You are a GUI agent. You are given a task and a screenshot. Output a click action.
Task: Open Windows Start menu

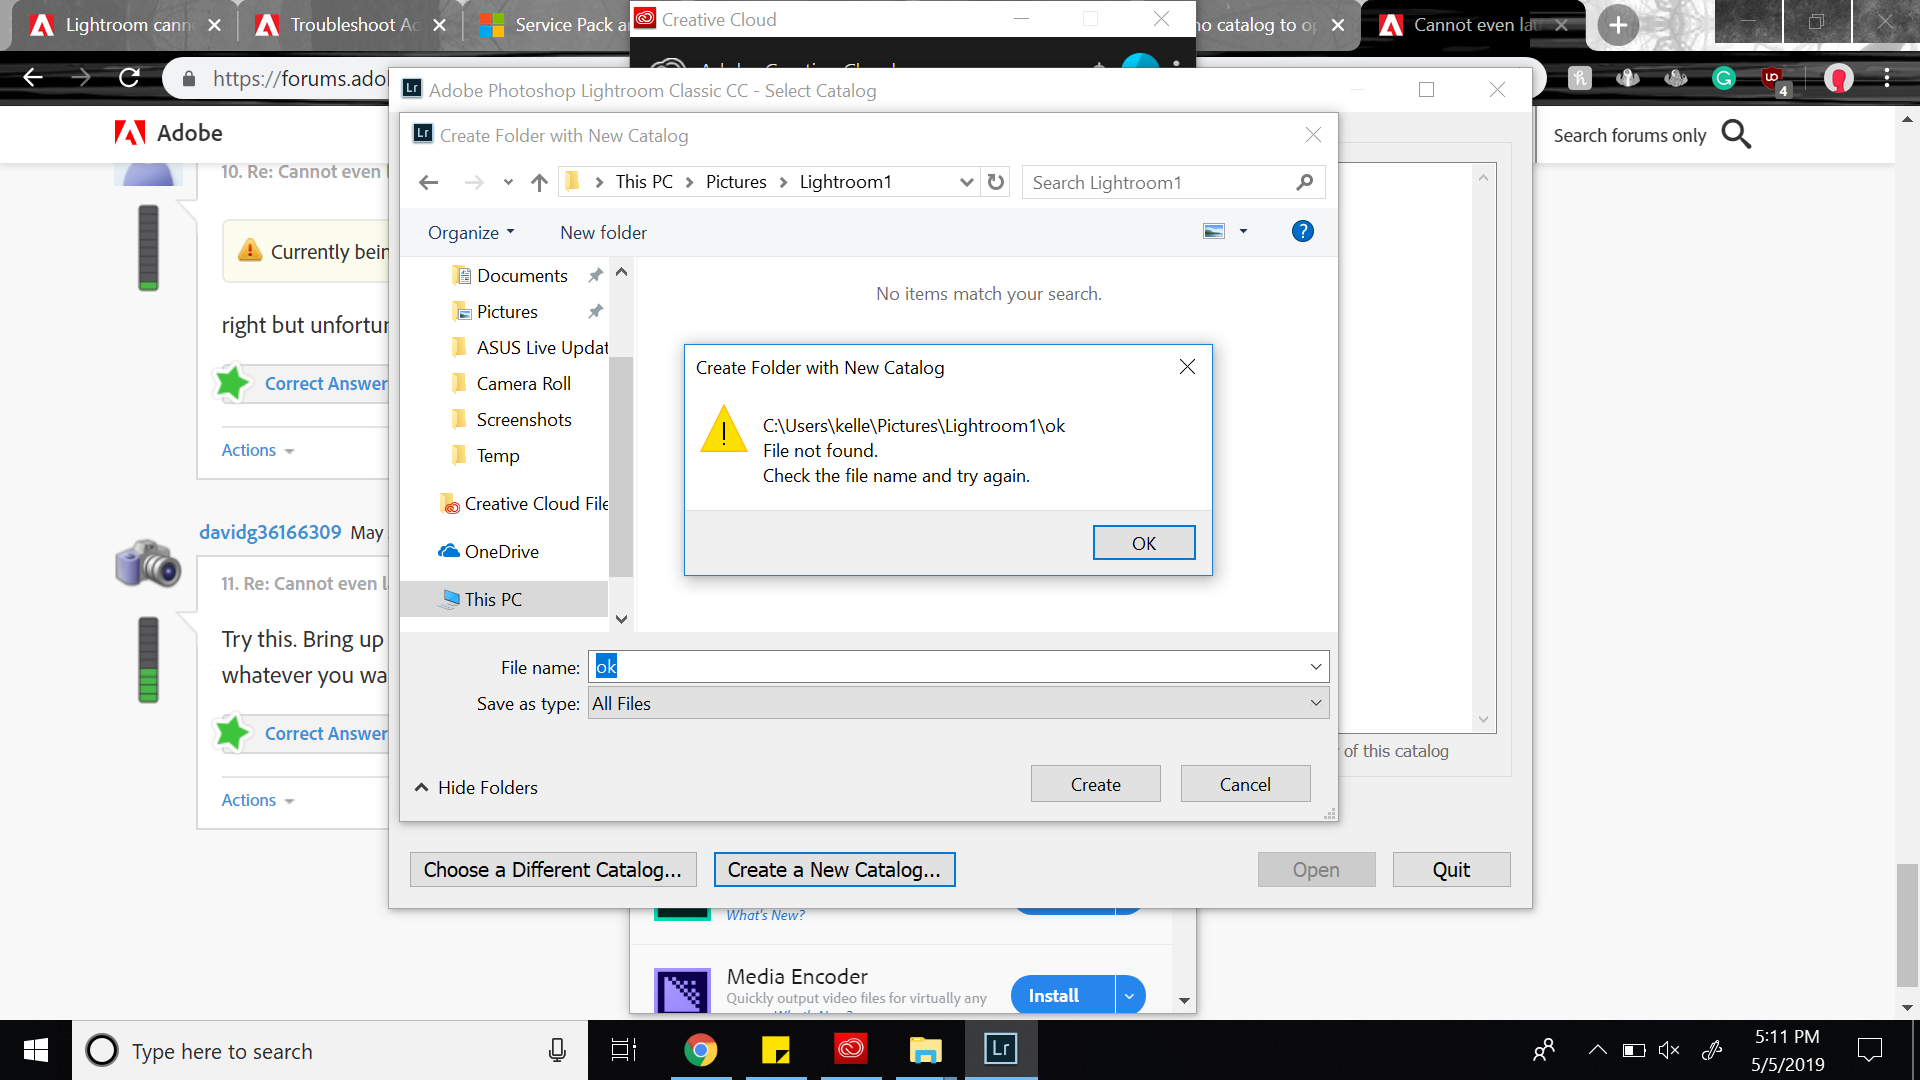tap(36, 1050)
